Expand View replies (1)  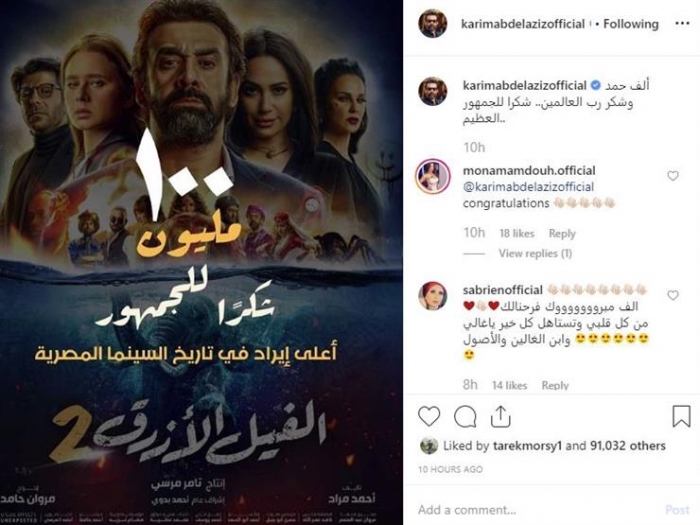click(x=535, y=254)
